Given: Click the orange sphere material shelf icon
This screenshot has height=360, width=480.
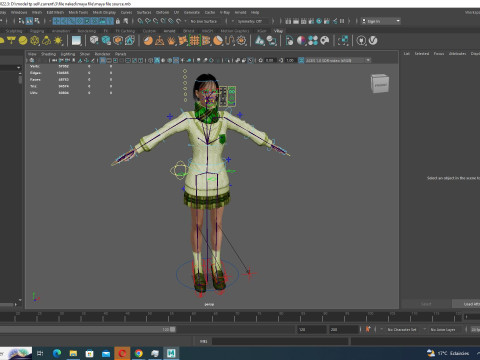Looking at the screenshot, I should coord(148,41).
